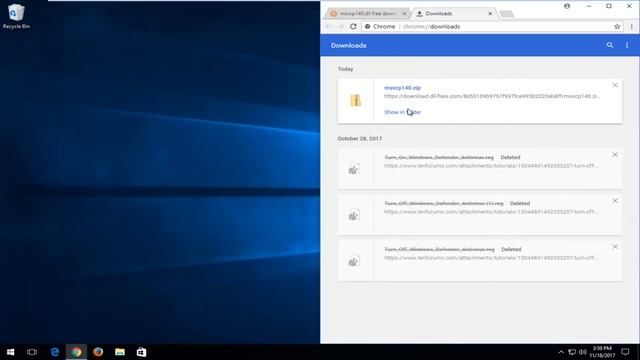Open a new tab in Chrome
Viewport: 640px width, 360px height.
tap(507, 14)
